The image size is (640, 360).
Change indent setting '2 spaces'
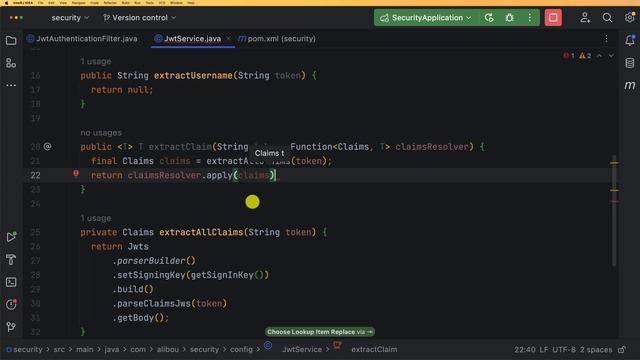click(x=596, y=349)
